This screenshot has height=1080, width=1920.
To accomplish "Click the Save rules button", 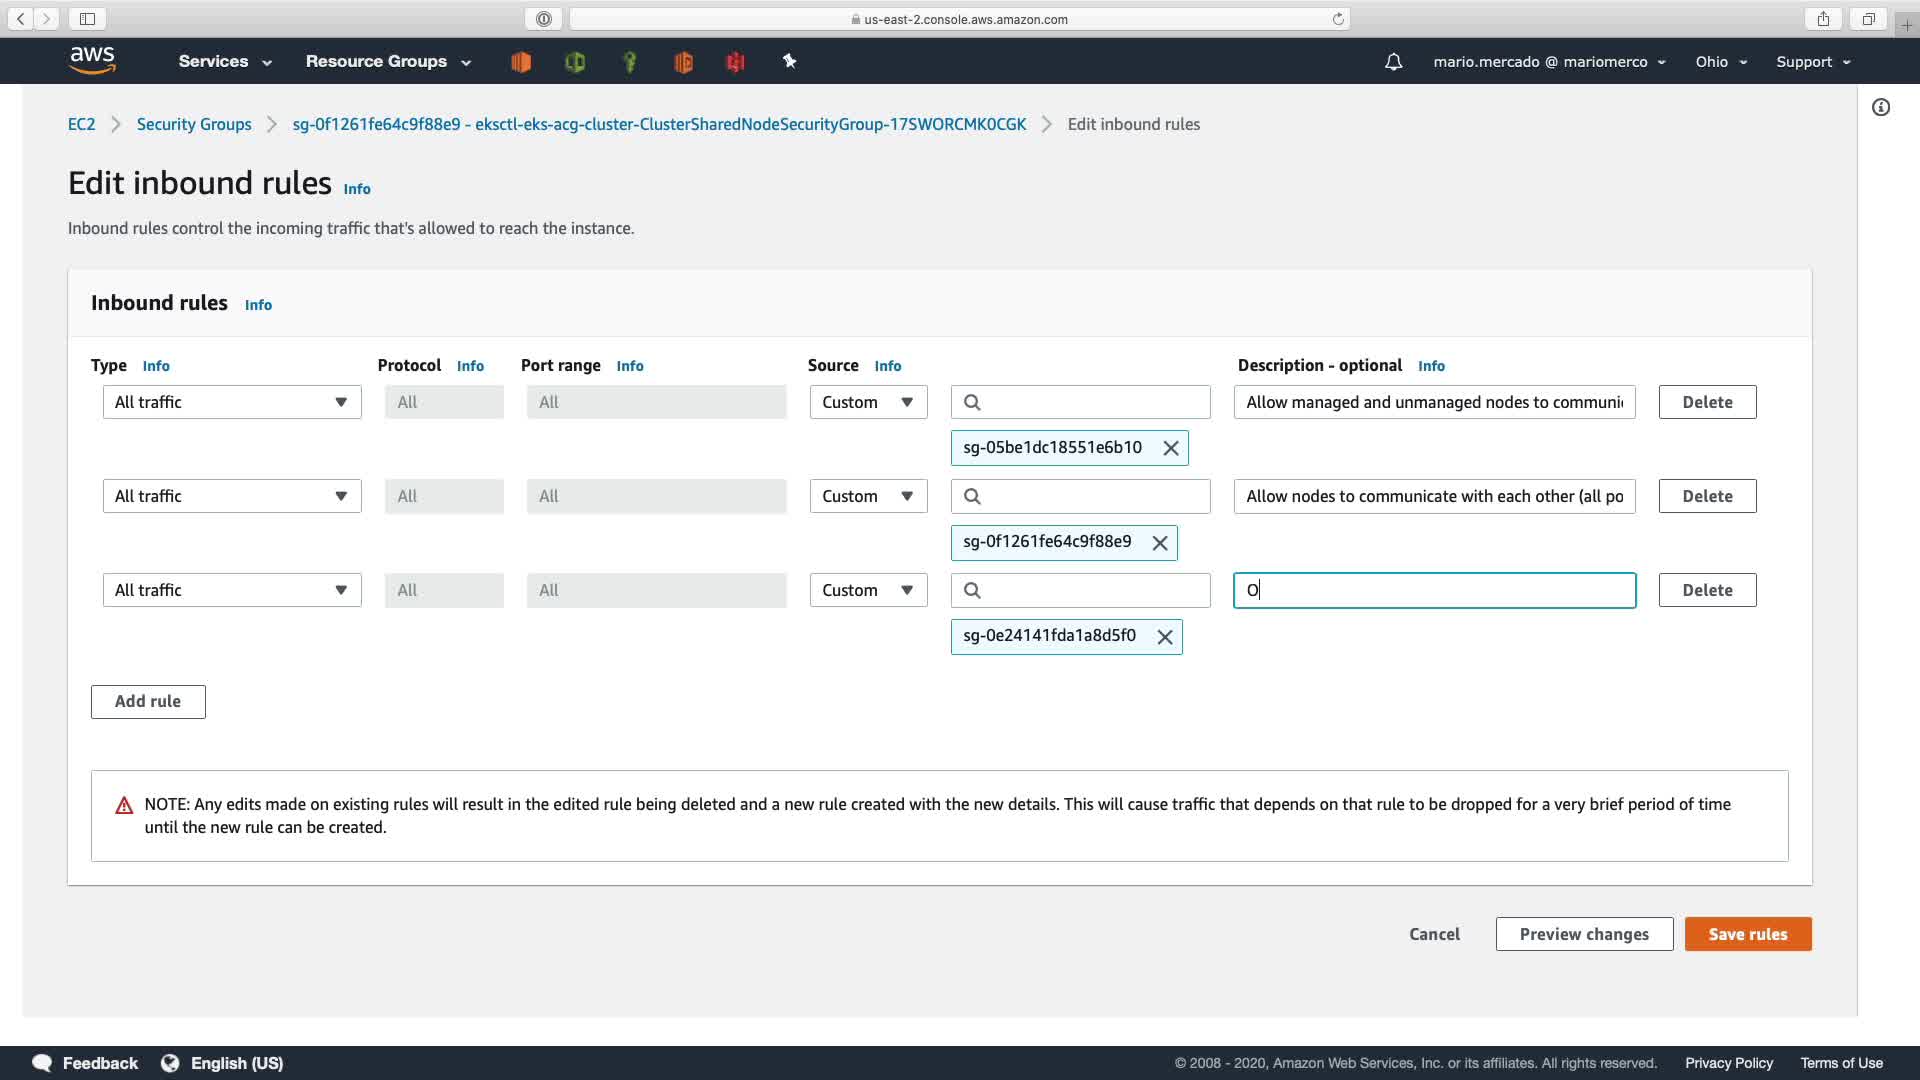I will click(x=1747, y=934).
